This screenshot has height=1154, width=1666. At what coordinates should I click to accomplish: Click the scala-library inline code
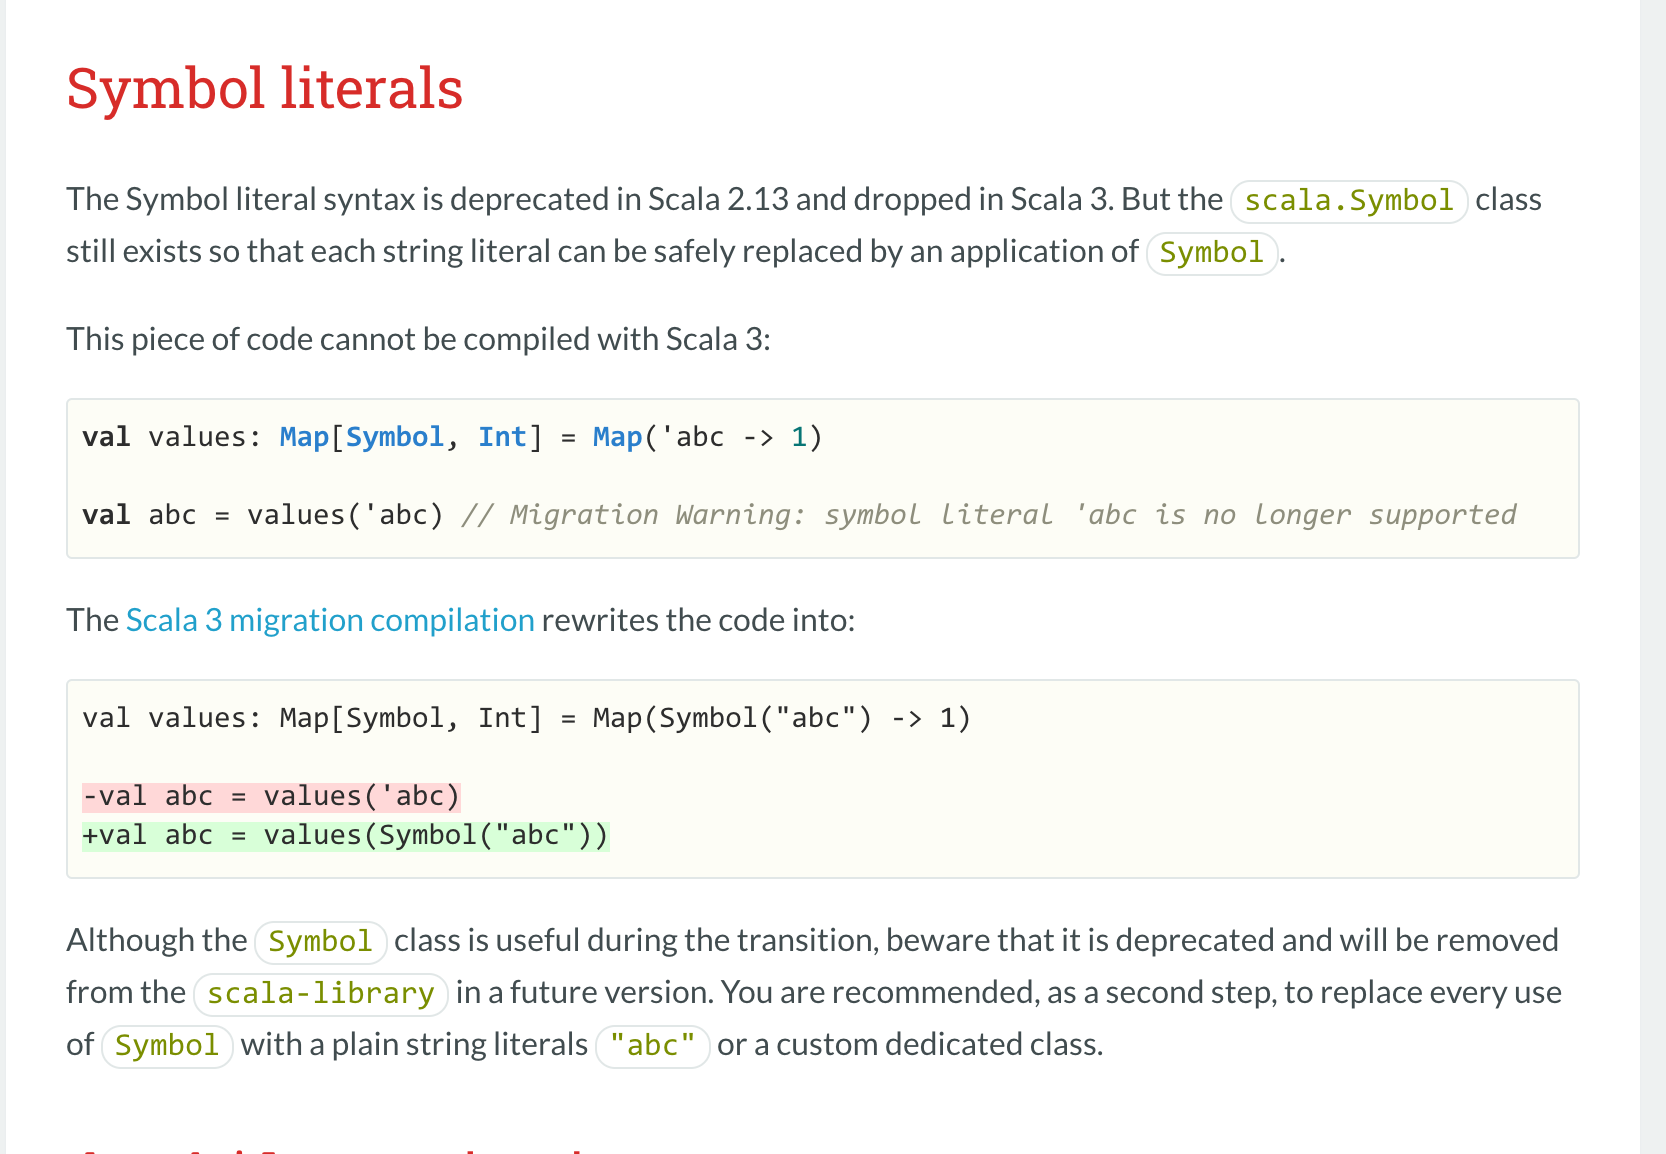321,993
